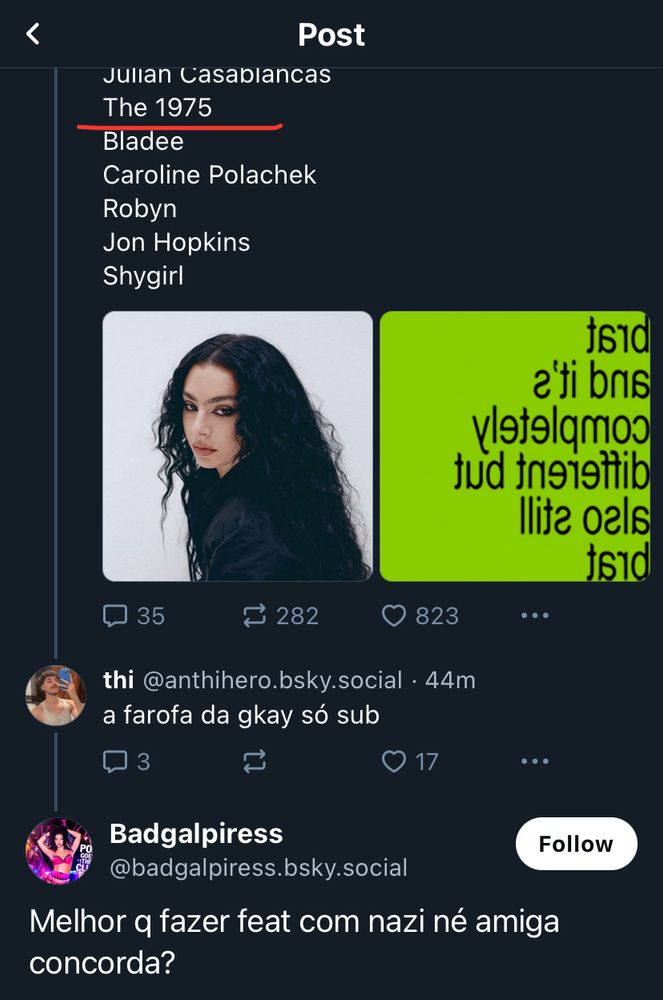663x1000 pixels.
Task: Open the three-dot menu on thi's reply
Action: 535,762
